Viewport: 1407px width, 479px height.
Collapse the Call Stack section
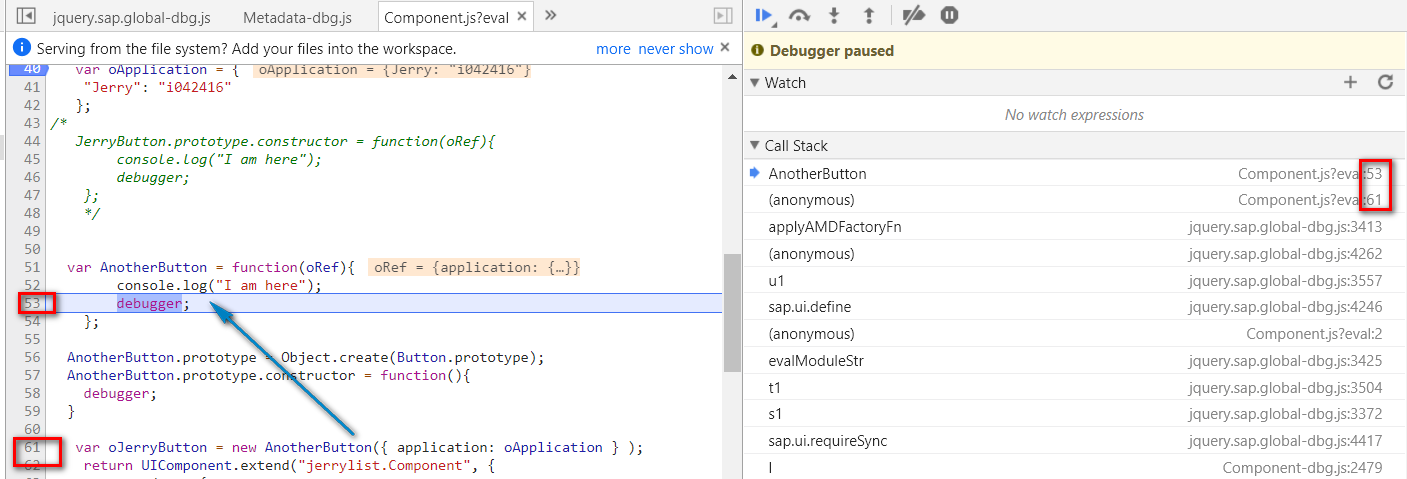(755, 146)
